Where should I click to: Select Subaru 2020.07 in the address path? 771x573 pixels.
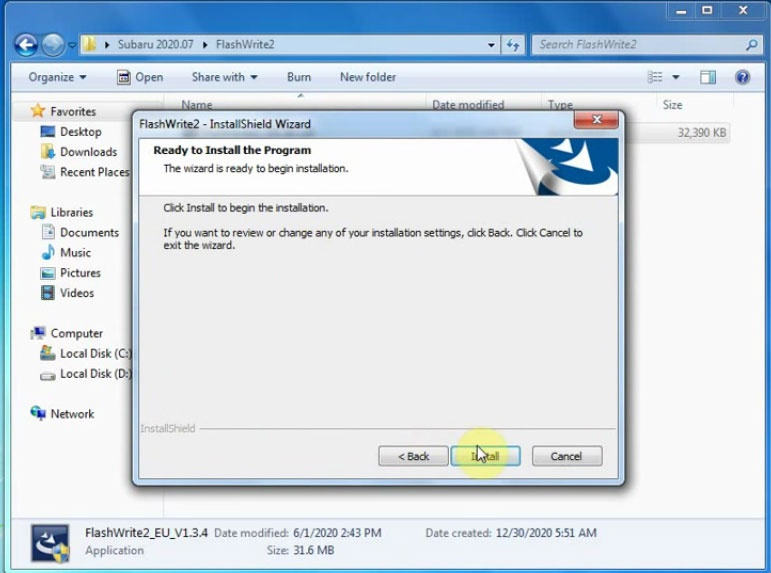155,44
